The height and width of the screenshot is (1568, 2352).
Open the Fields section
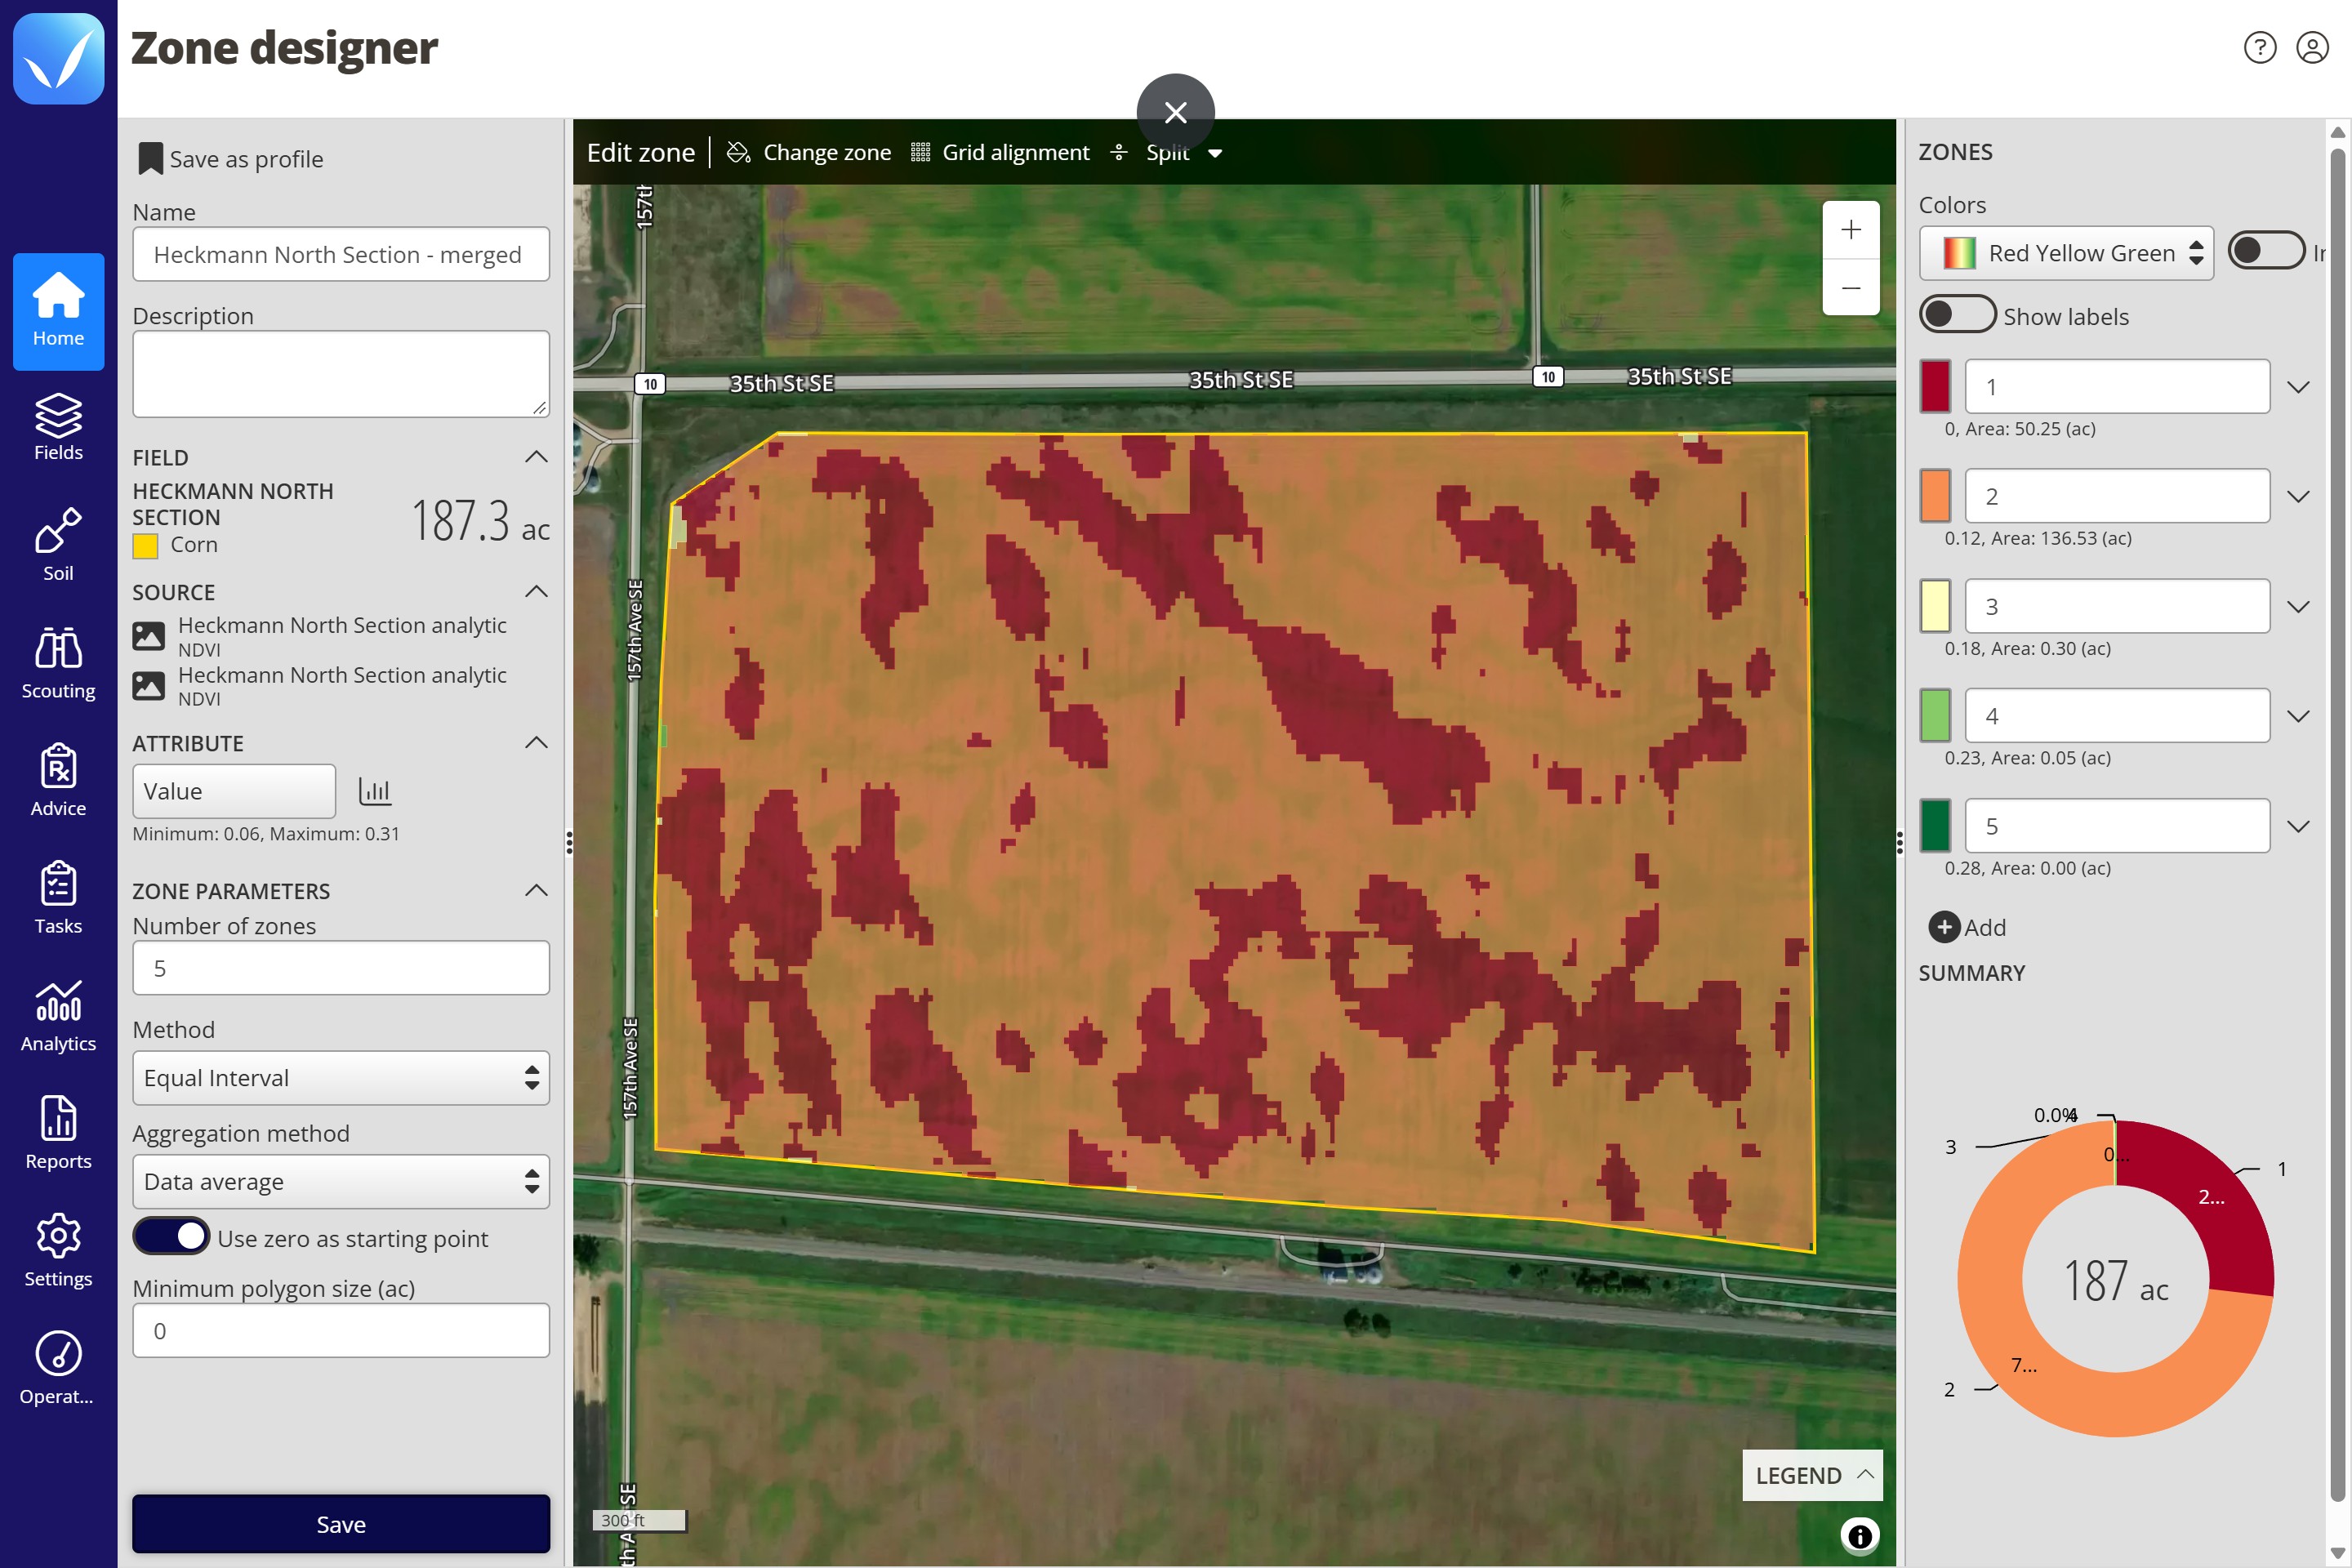tap(58, 427)
